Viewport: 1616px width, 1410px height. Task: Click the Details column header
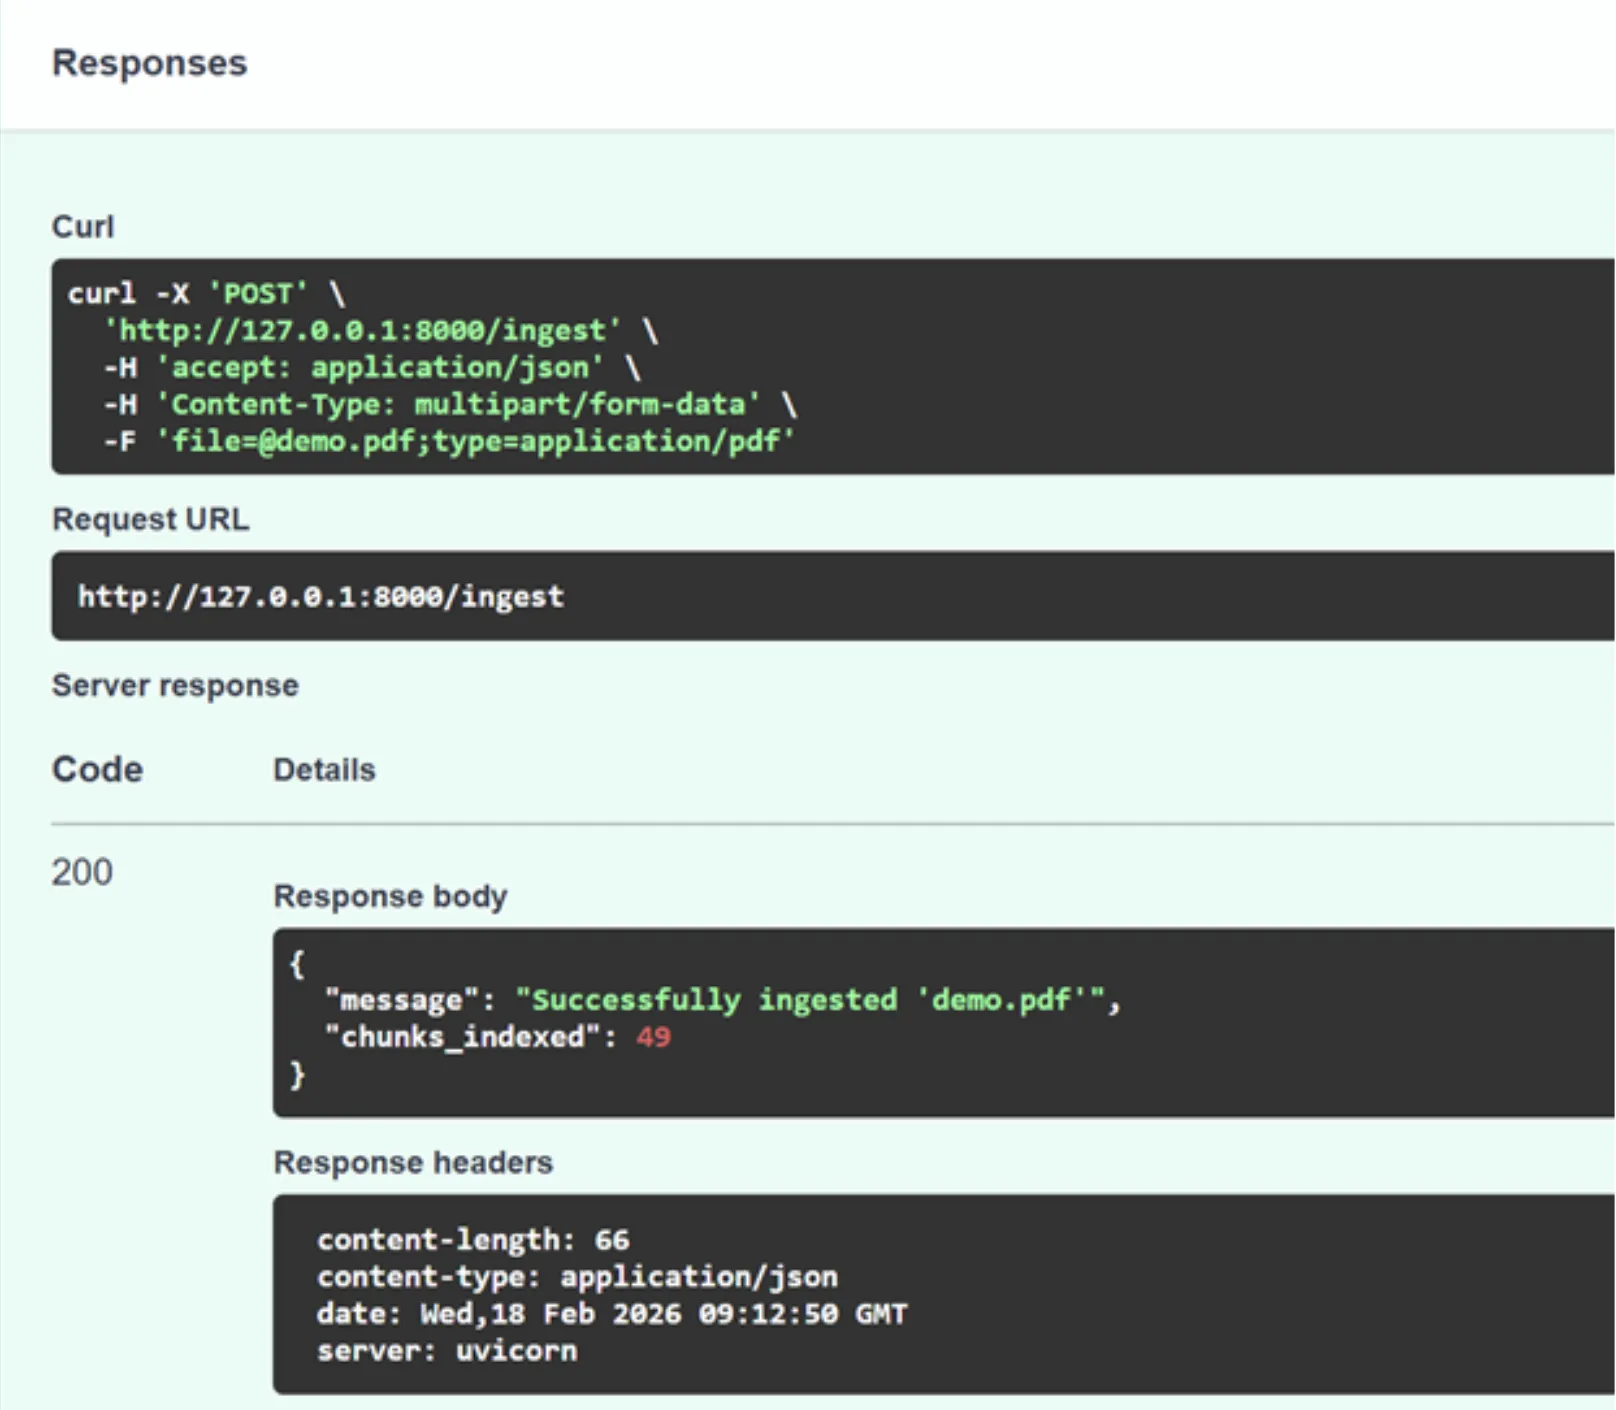(324, 770)
